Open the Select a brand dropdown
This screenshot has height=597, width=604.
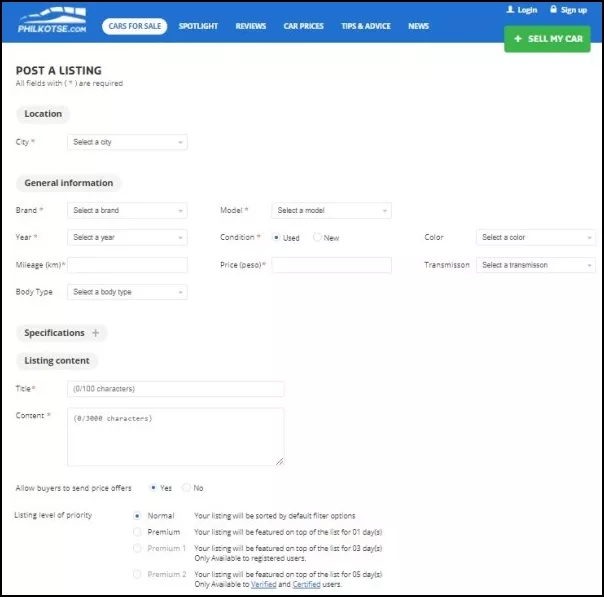point(127,210)
